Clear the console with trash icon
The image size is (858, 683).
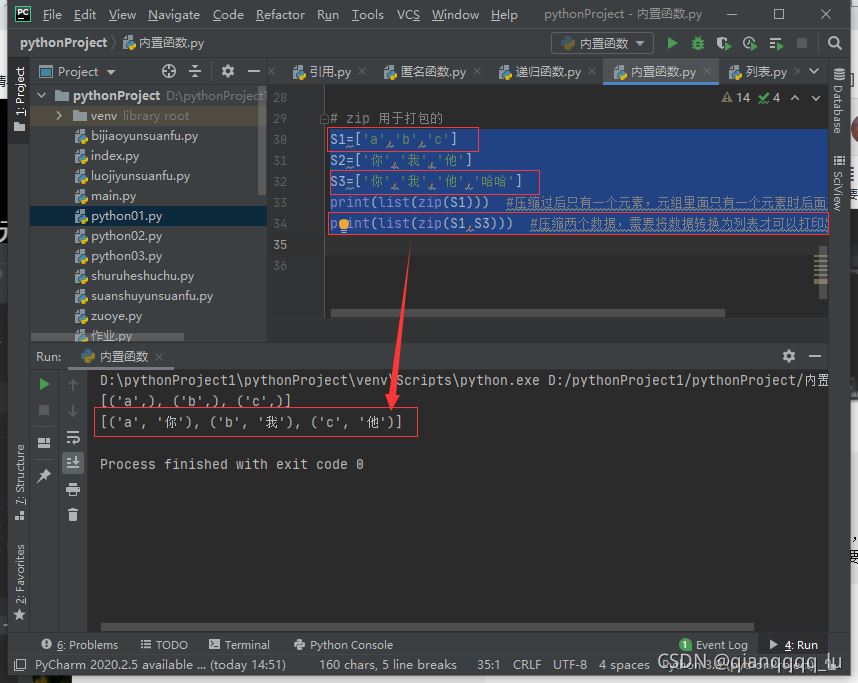pos(73,515)
